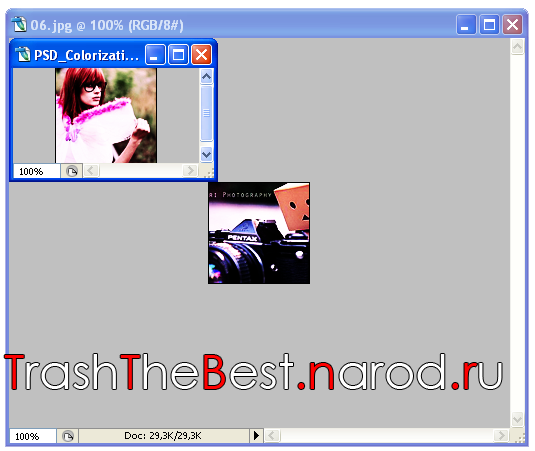The image size is (535, 451).
Task: Click outer window scroll up arrow
Action: [x=517, y=46]
